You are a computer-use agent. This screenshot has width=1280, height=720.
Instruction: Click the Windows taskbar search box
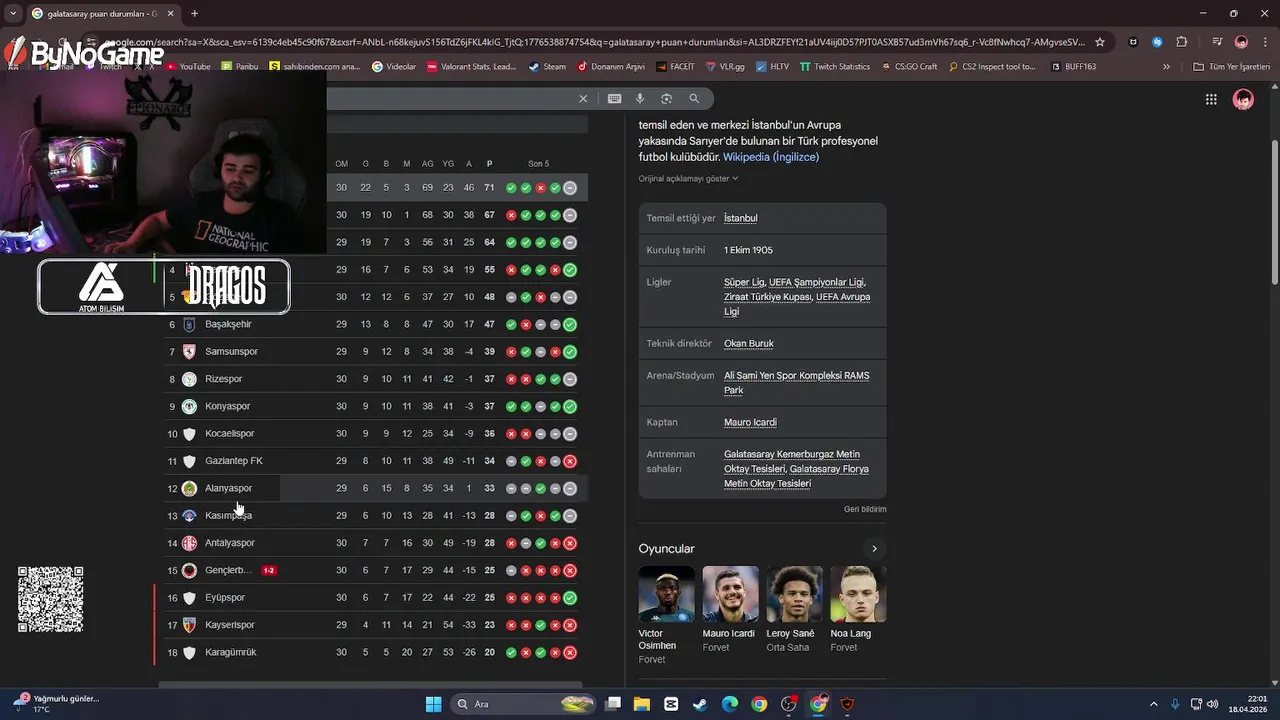point(524,704)
